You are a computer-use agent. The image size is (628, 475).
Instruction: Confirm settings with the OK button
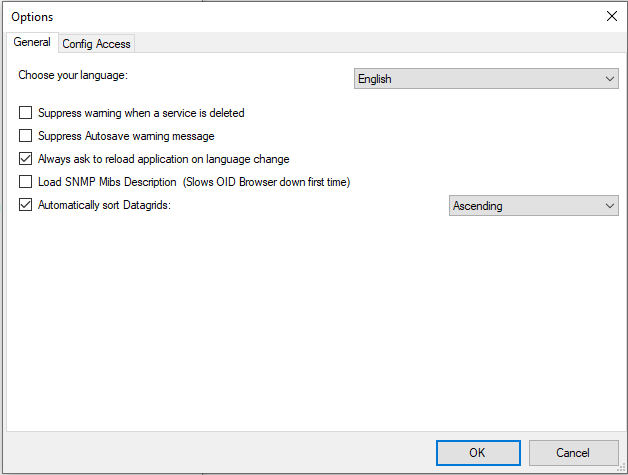[x=478, y=453]
